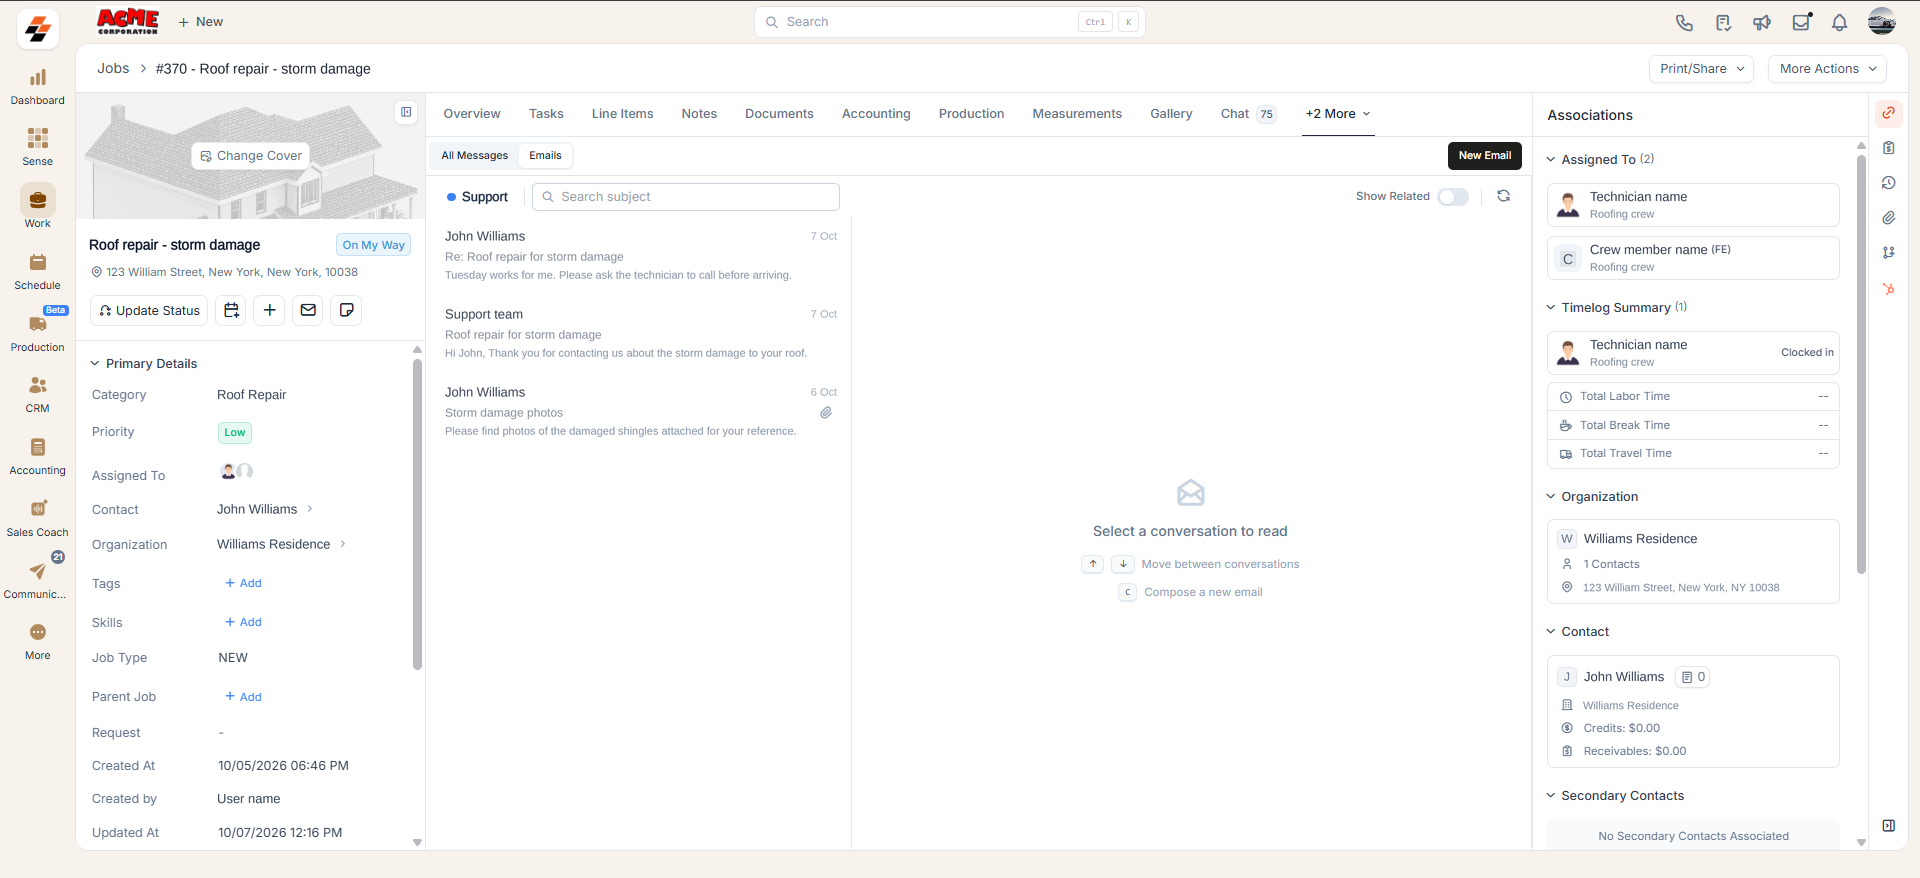Click the Search subject field
The height and width of the screenshot is (878, 1920).
click(x=686, y=197)
